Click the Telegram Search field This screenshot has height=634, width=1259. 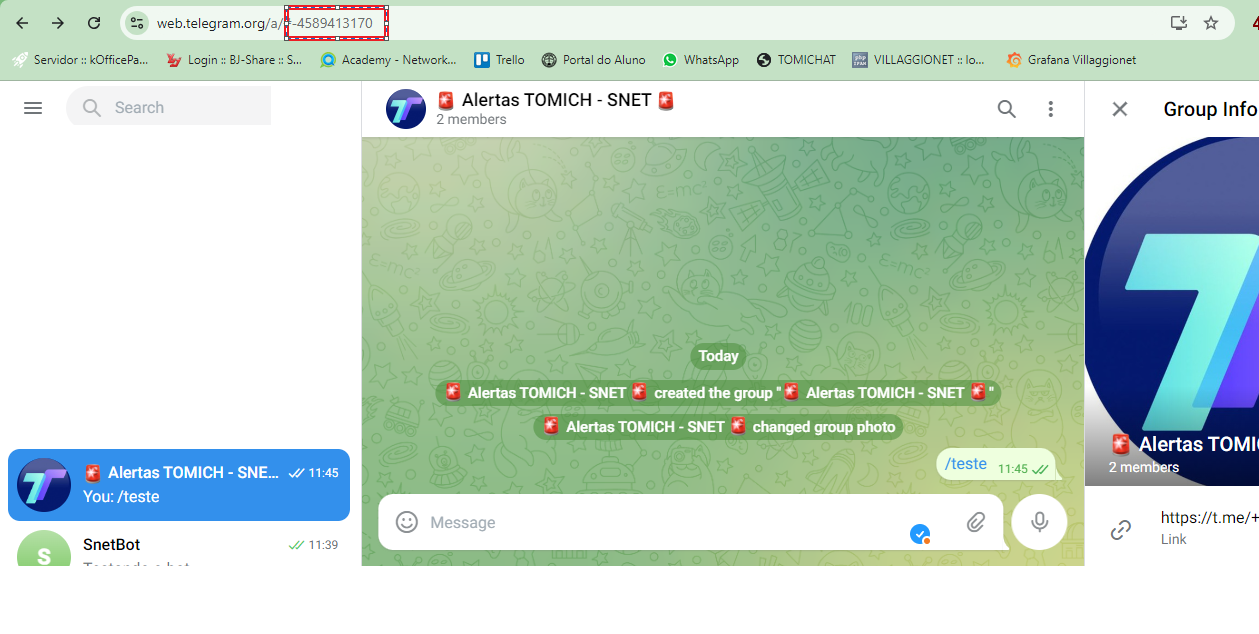168,107
